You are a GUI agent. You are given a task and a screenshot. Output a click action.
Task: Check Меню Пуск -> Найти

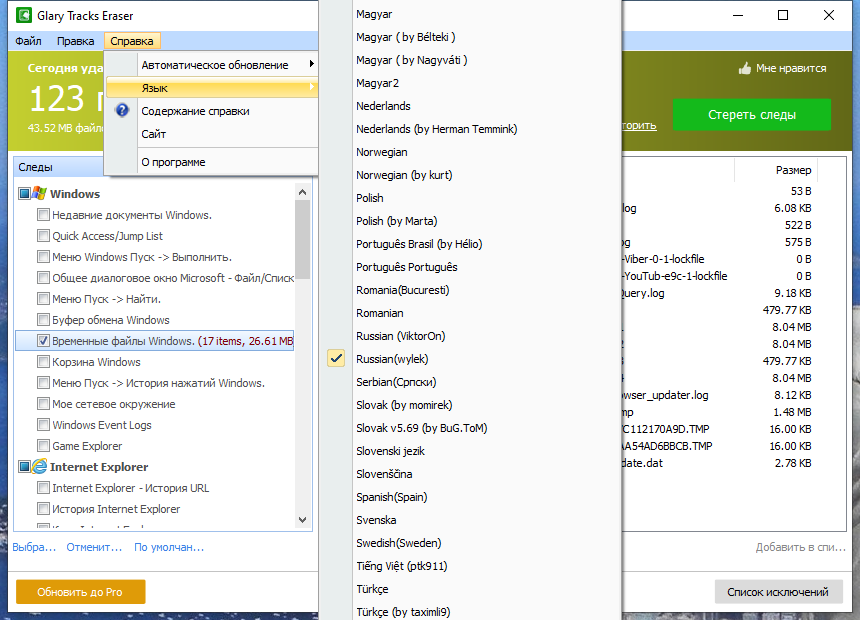tap(43, 298)
